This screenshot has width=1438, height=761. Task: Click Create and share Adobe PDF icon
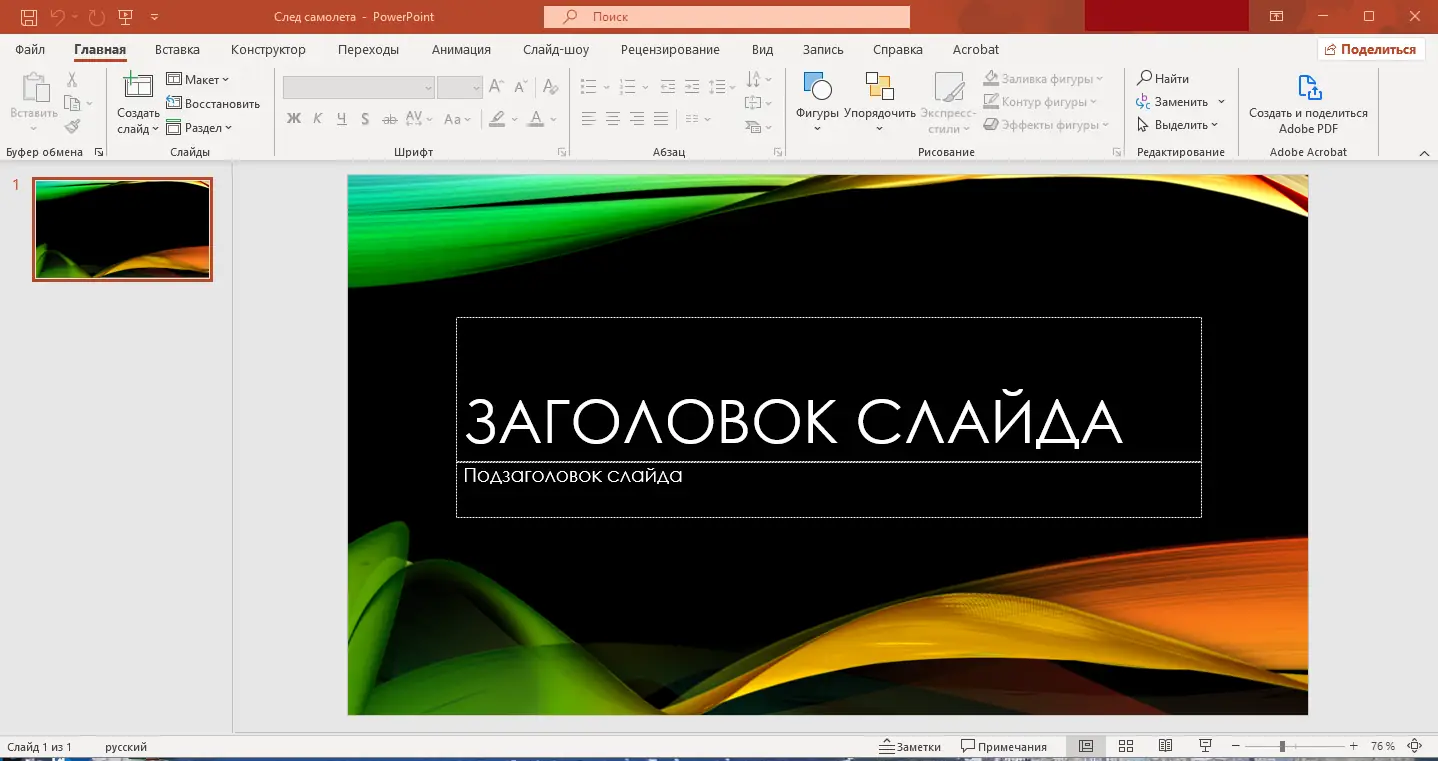(x=1308, y=89)
